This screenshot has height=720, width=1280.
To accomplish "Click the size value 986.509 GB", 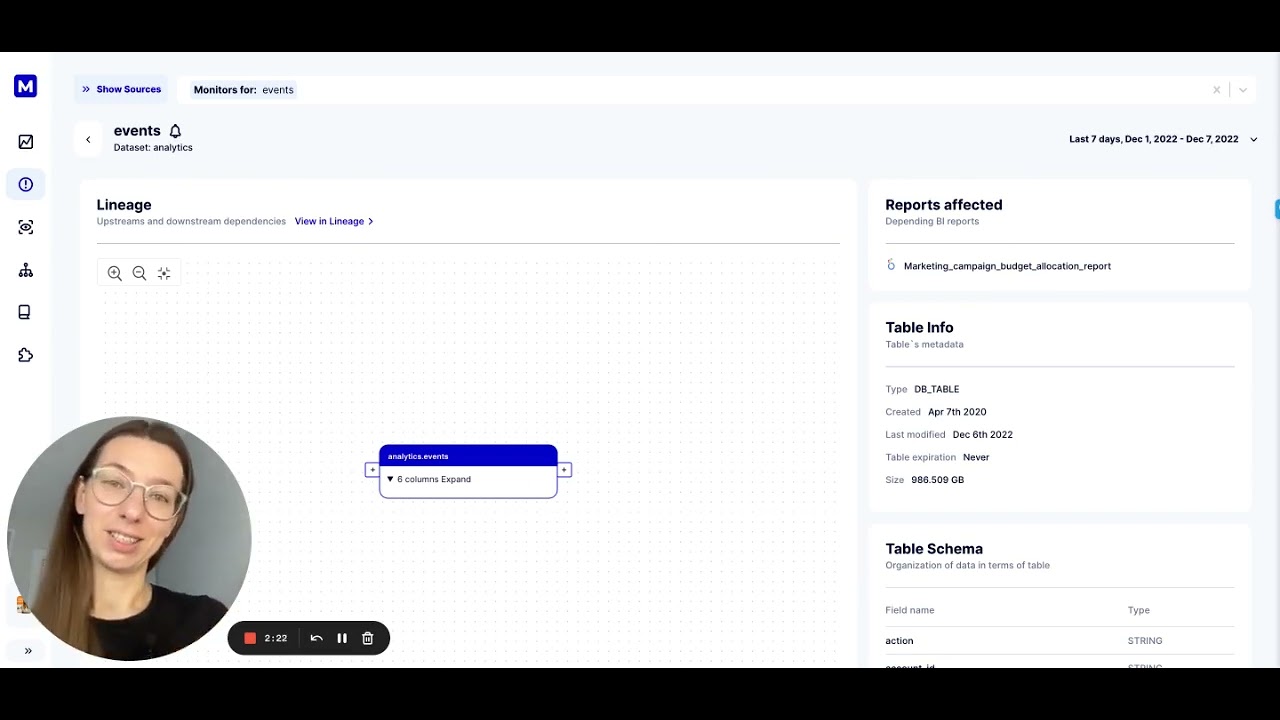I will (x=937, y=480).
